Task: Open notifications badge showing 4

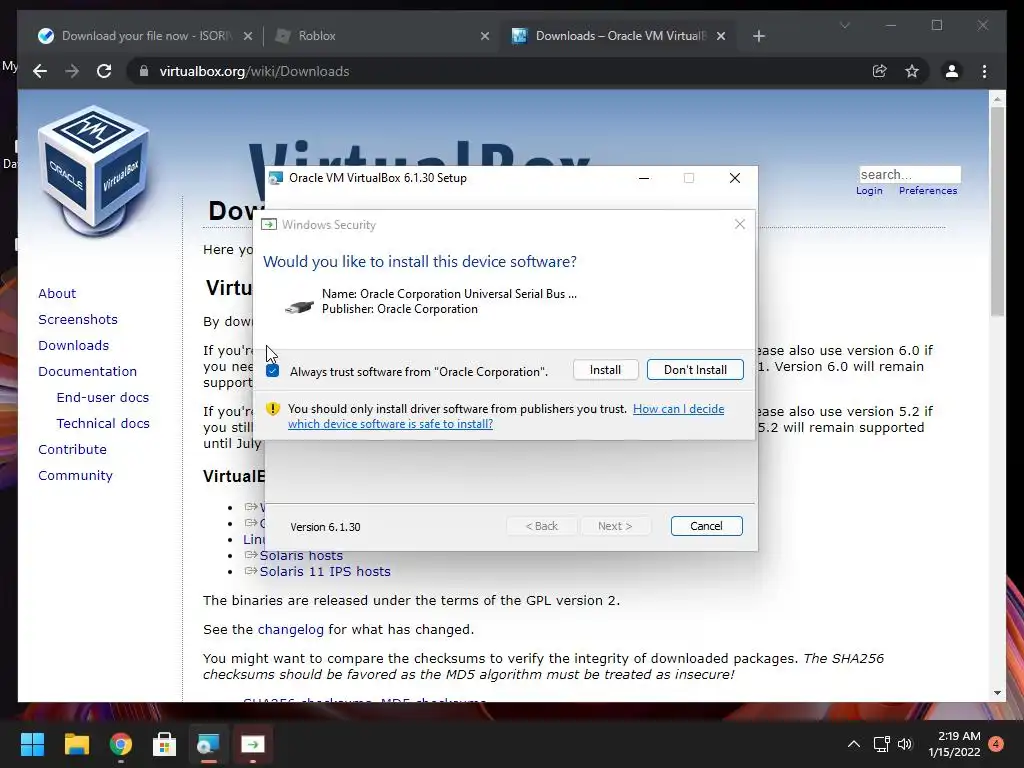Action: pos(996,744)
